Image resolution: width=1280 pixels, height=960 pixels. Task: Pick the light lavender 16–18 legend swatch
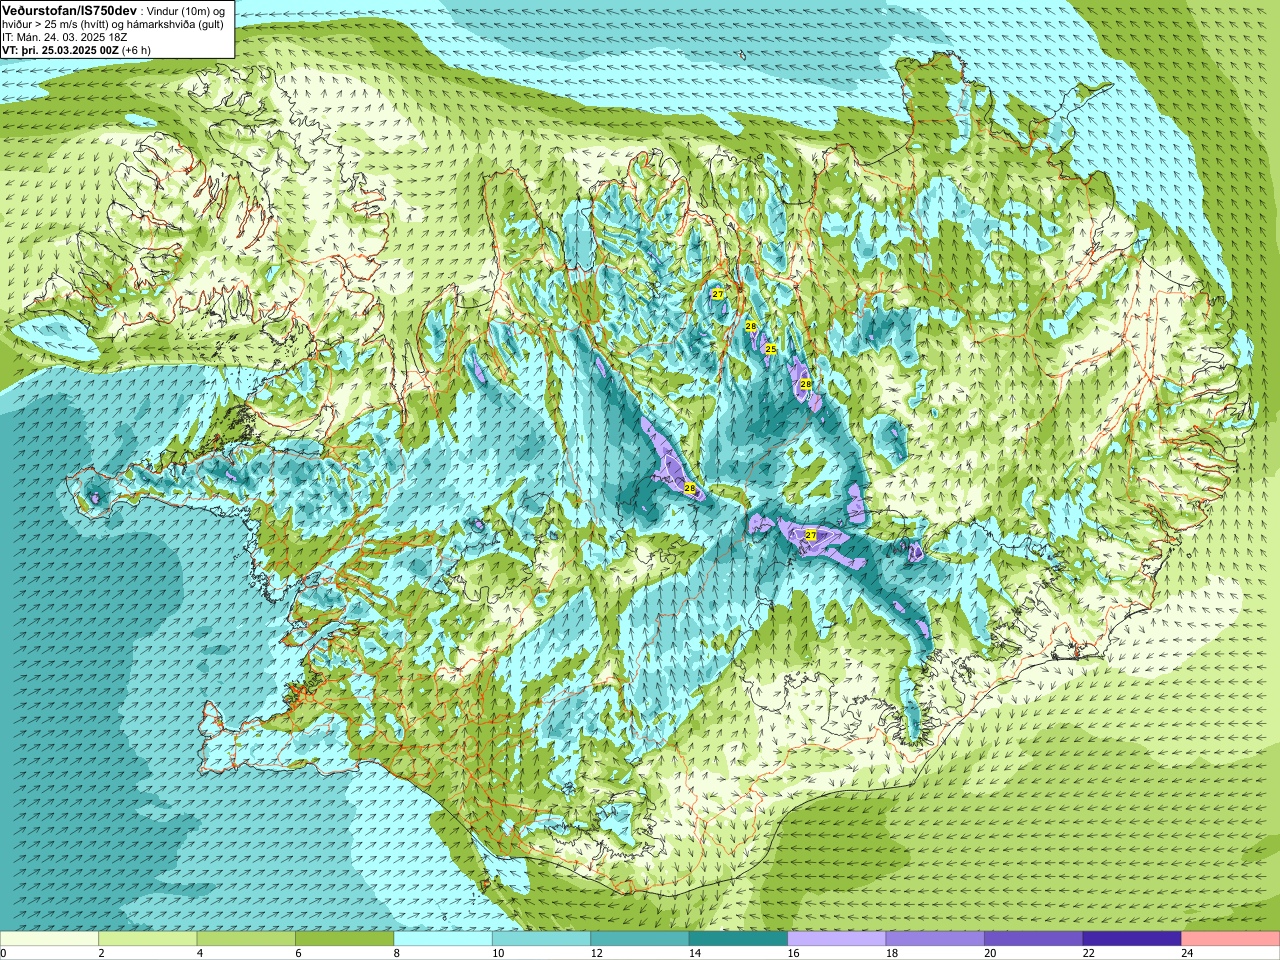[837, 939]
